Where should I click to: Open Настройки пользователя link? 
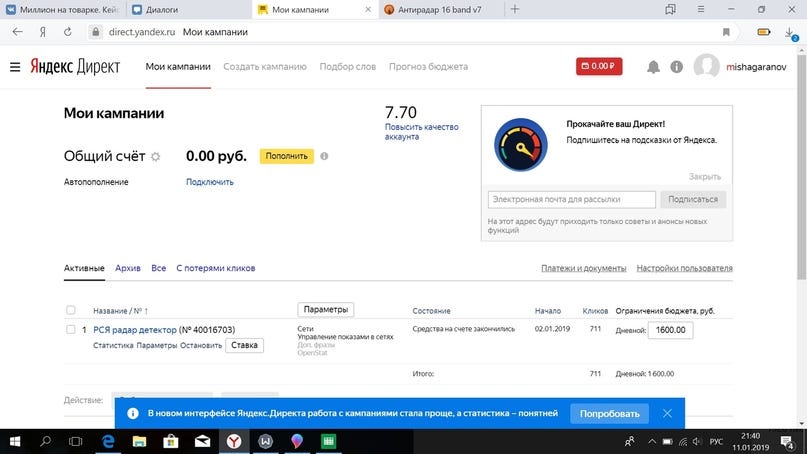click(685, 268)
